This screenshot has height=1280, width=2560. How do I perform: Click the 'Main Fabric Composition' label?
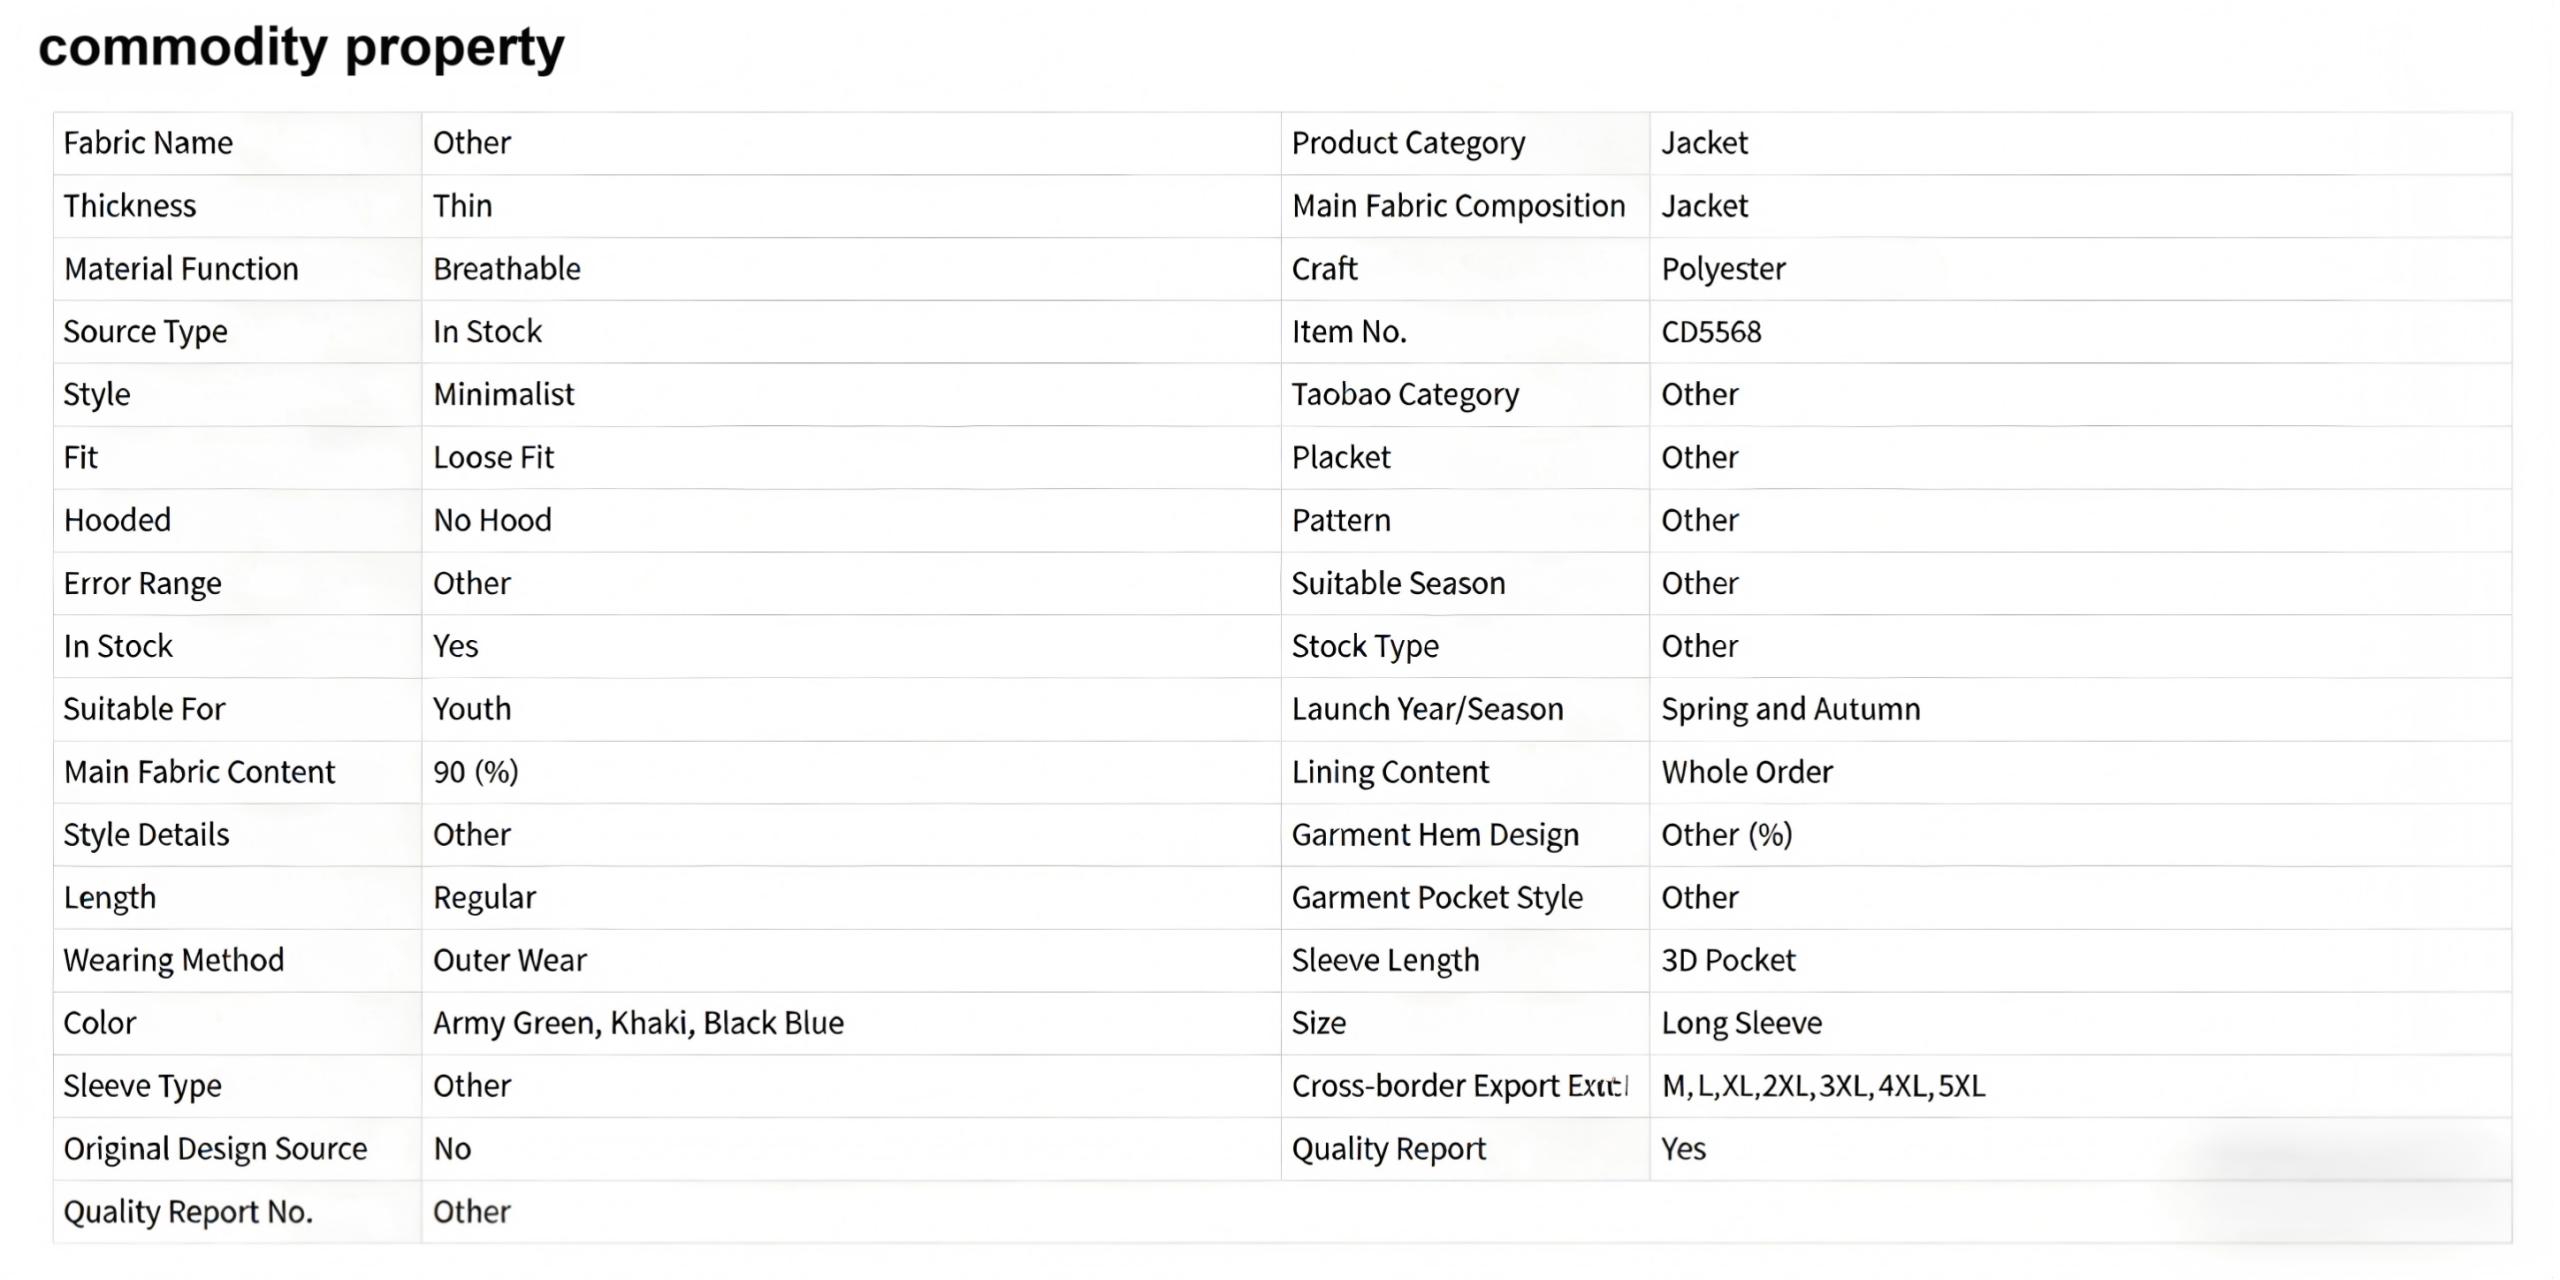[x=1458, y=206]
